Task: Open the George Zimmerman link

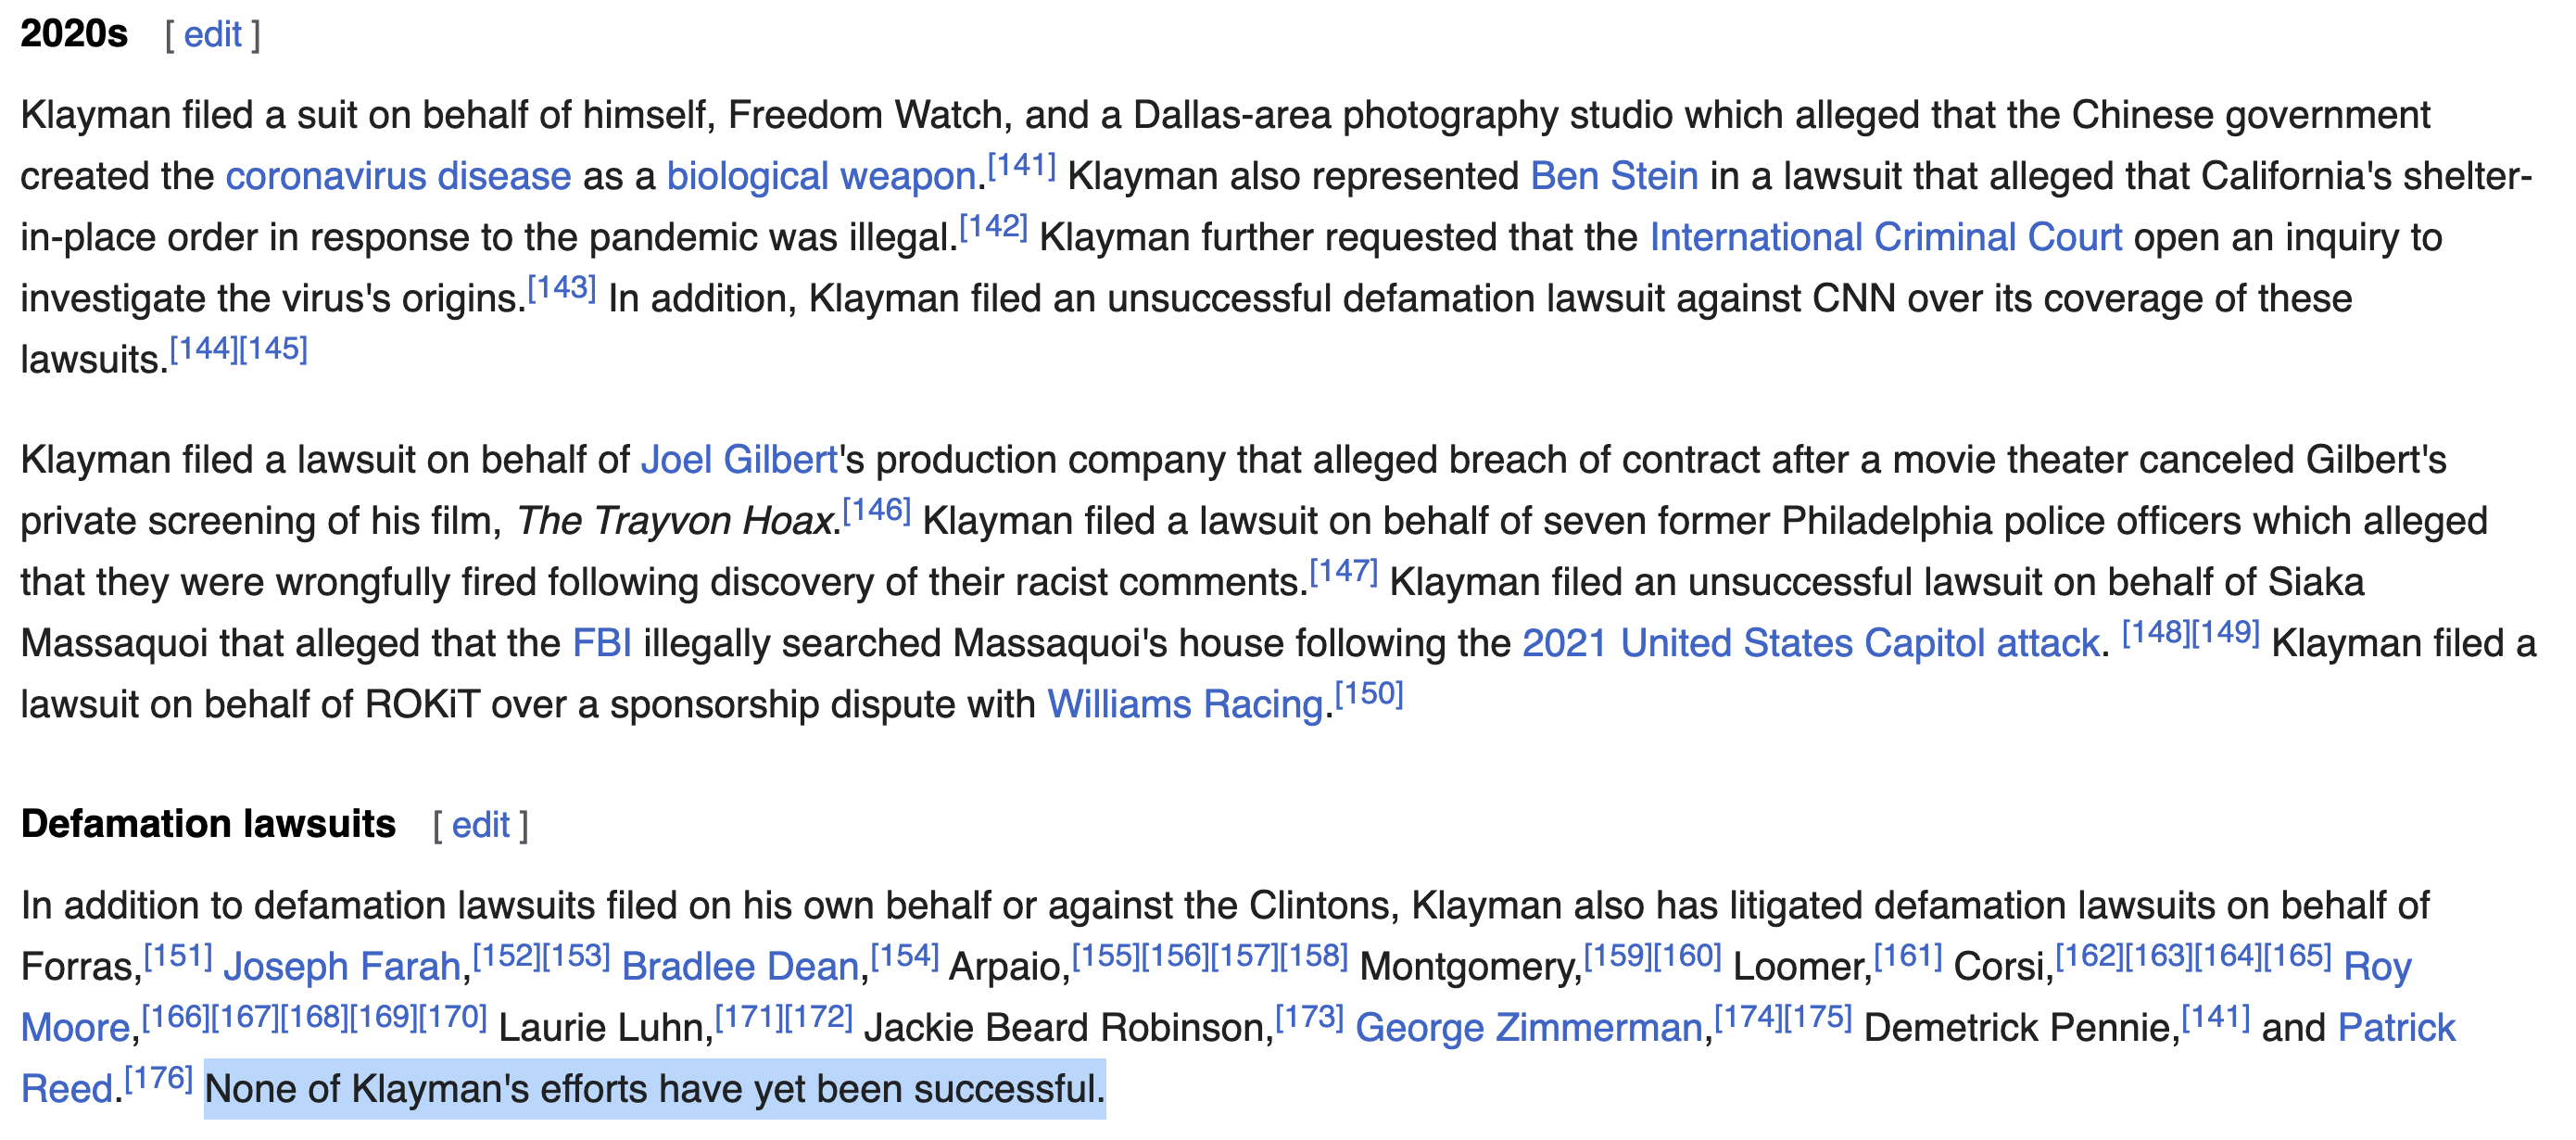Action: pos(1529,1027)
